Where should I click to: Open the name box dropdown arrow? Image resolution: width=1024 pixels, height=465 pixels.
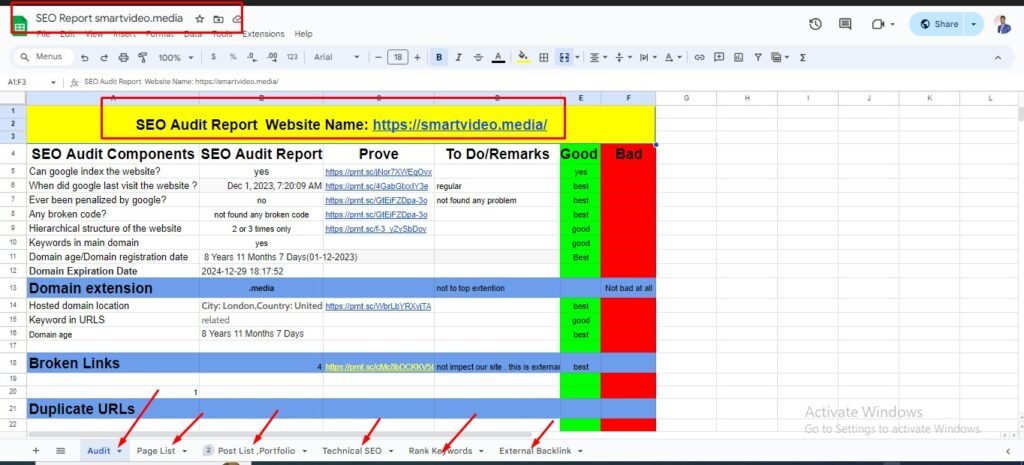pos(54,82)
